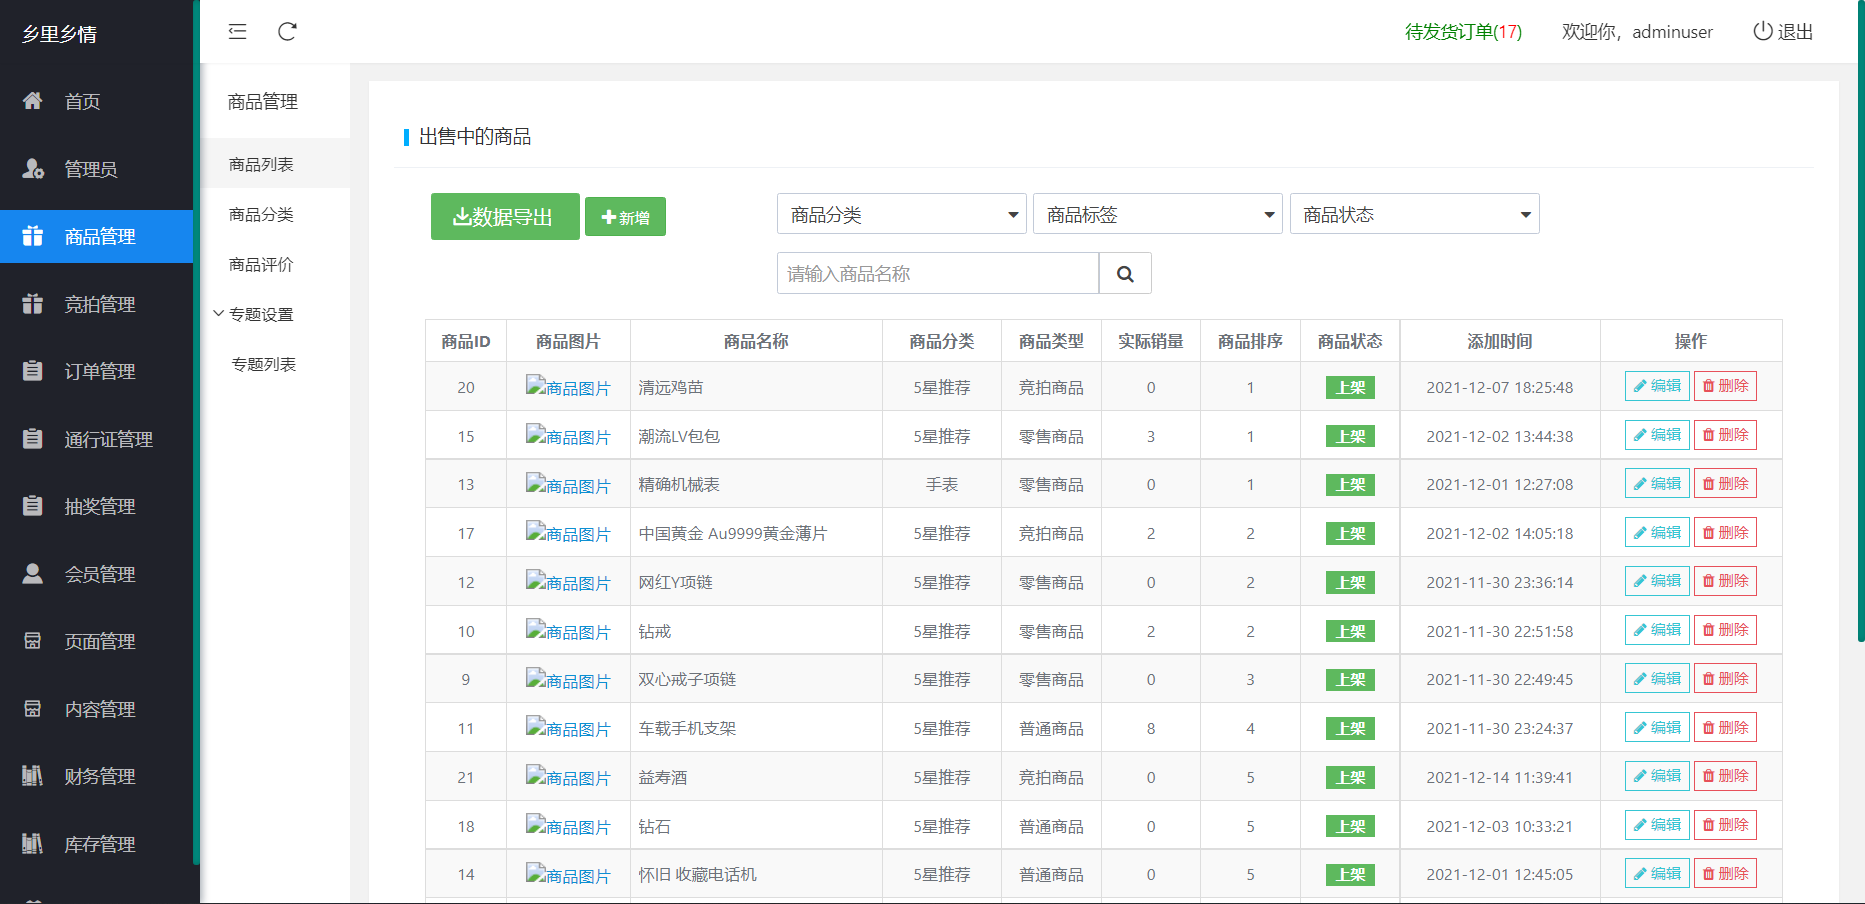Viewport: 1865px width, 904px height.
Task: Delete the 清远鸡苗 product
Action: pos(1725,386)
